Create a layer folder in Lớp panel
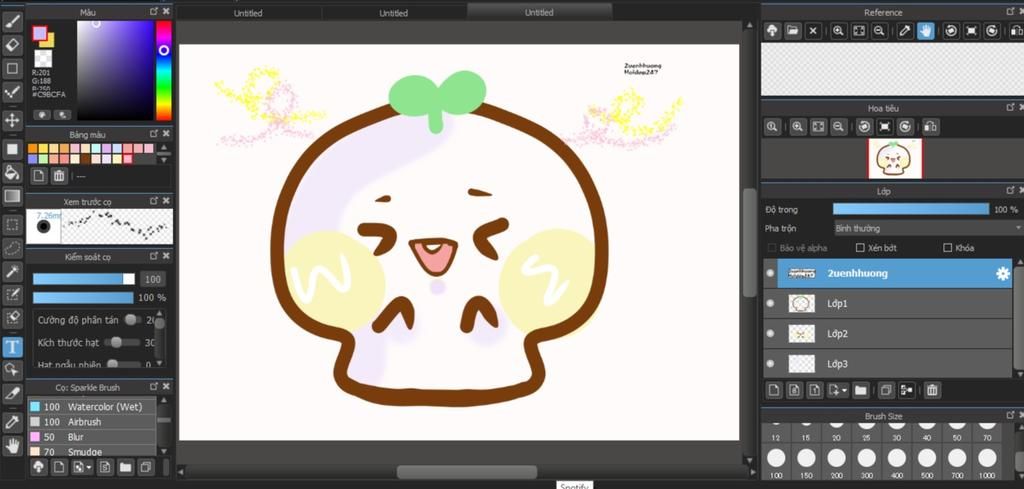Screen dimensions: 1024x489 click(860, 390)
